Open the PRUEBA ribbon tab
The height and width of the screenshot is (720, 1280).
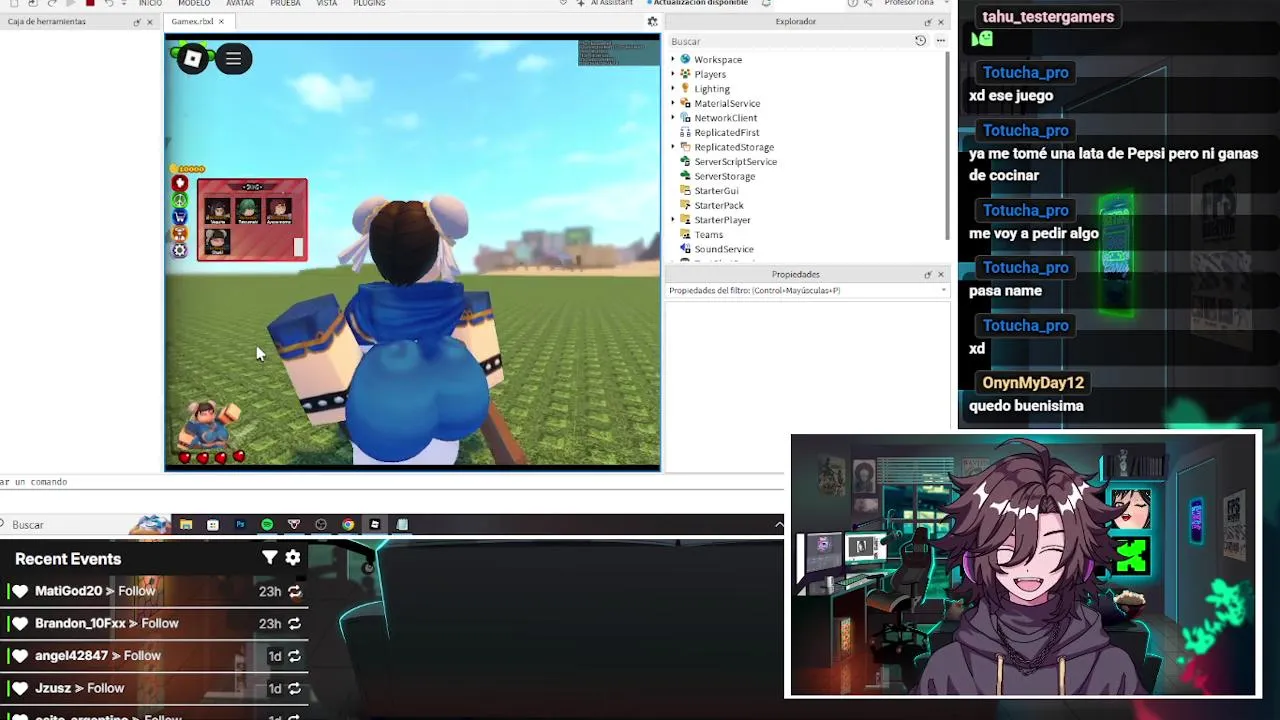point(285,3)
